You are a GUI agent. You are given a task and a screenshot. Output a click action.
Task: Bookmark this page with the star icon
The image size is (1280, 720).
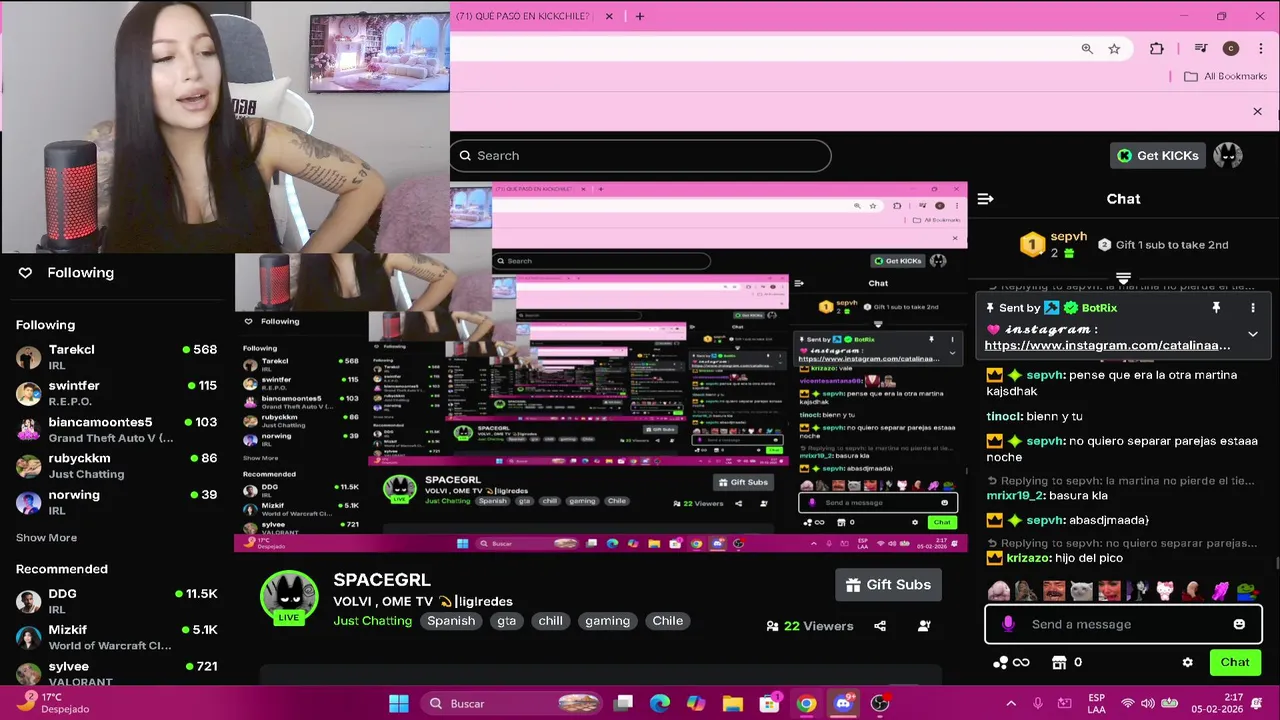[1114, 49]
